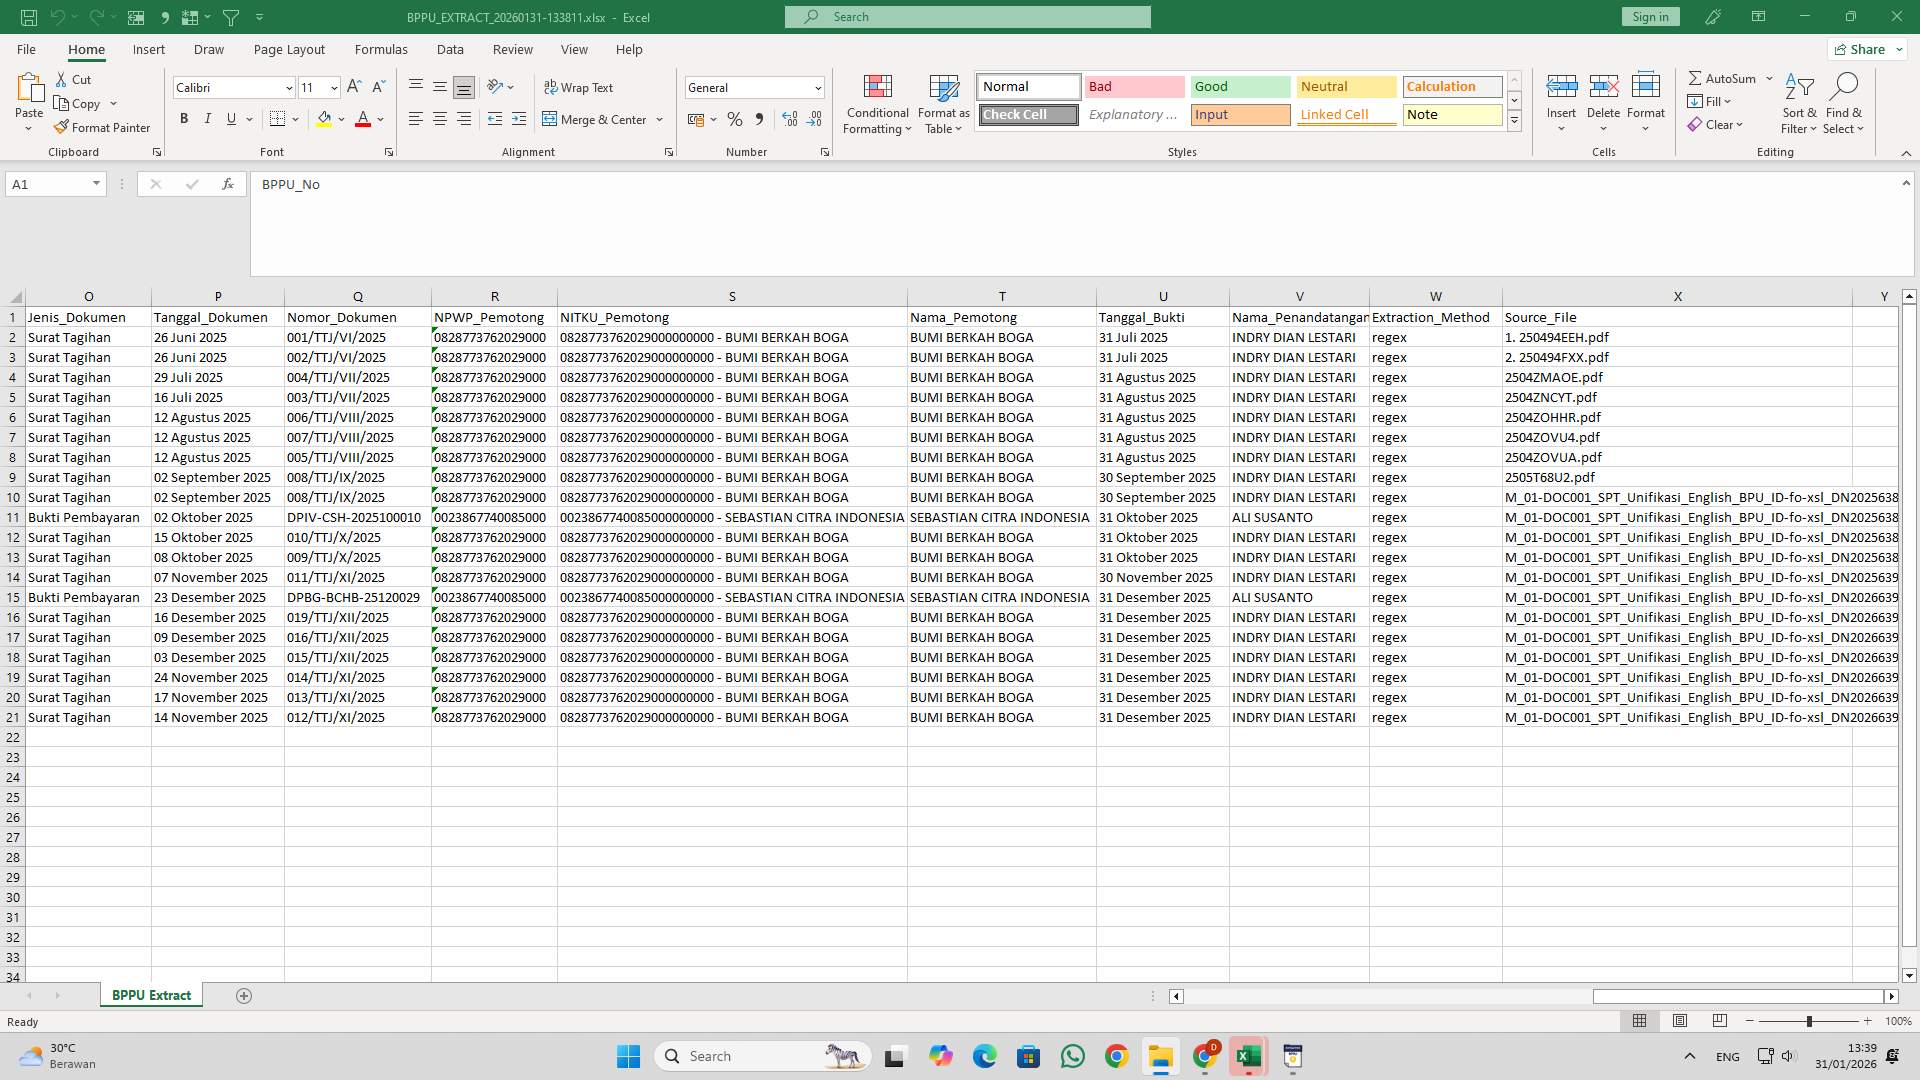Switch to the Formulas ribbon tab
The image size is (1920, 1080).
click(381, 49)
